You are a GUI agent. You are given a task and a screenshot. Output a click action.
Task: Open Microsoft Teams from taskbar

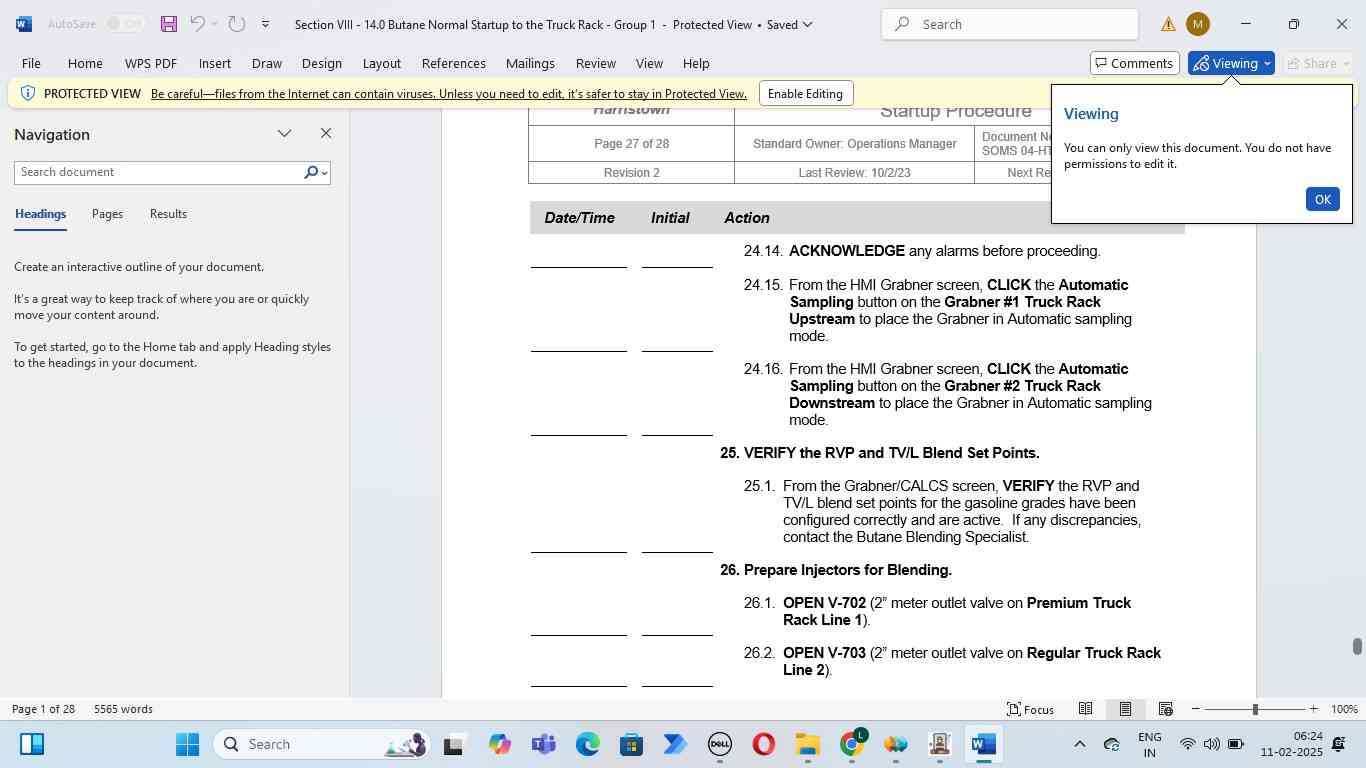(543, 744)
